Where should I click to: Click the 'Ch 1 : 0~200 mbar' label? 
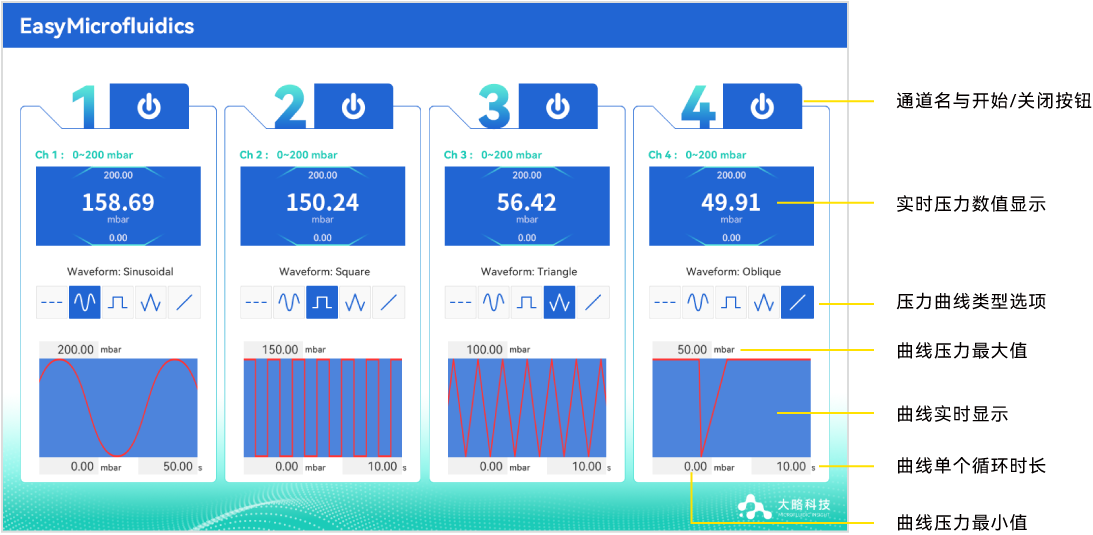point(84,155)
